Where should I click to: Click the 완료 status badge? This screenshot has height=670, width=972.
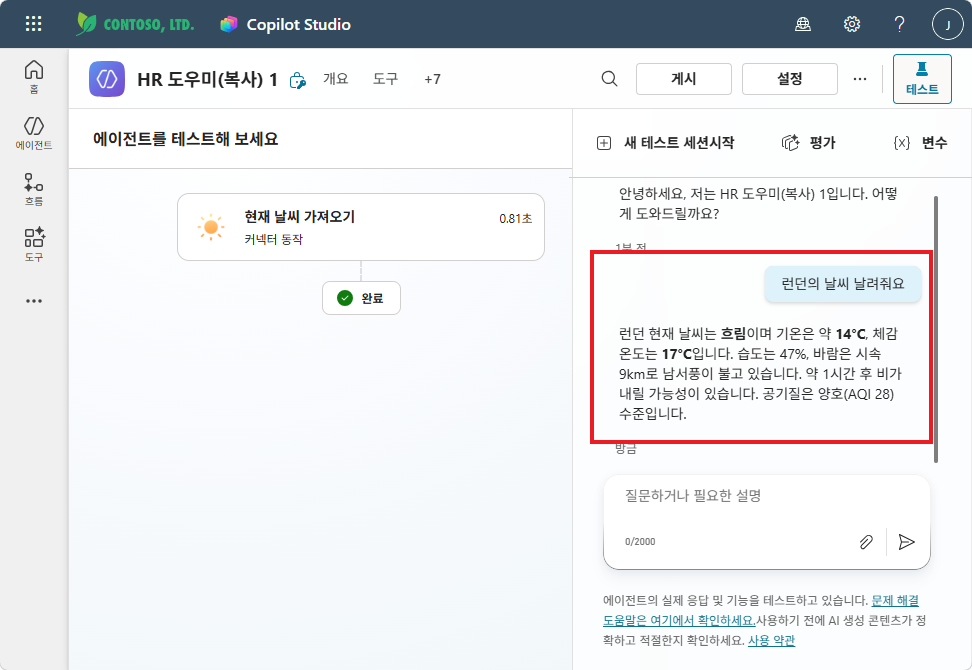click(361, 298)
